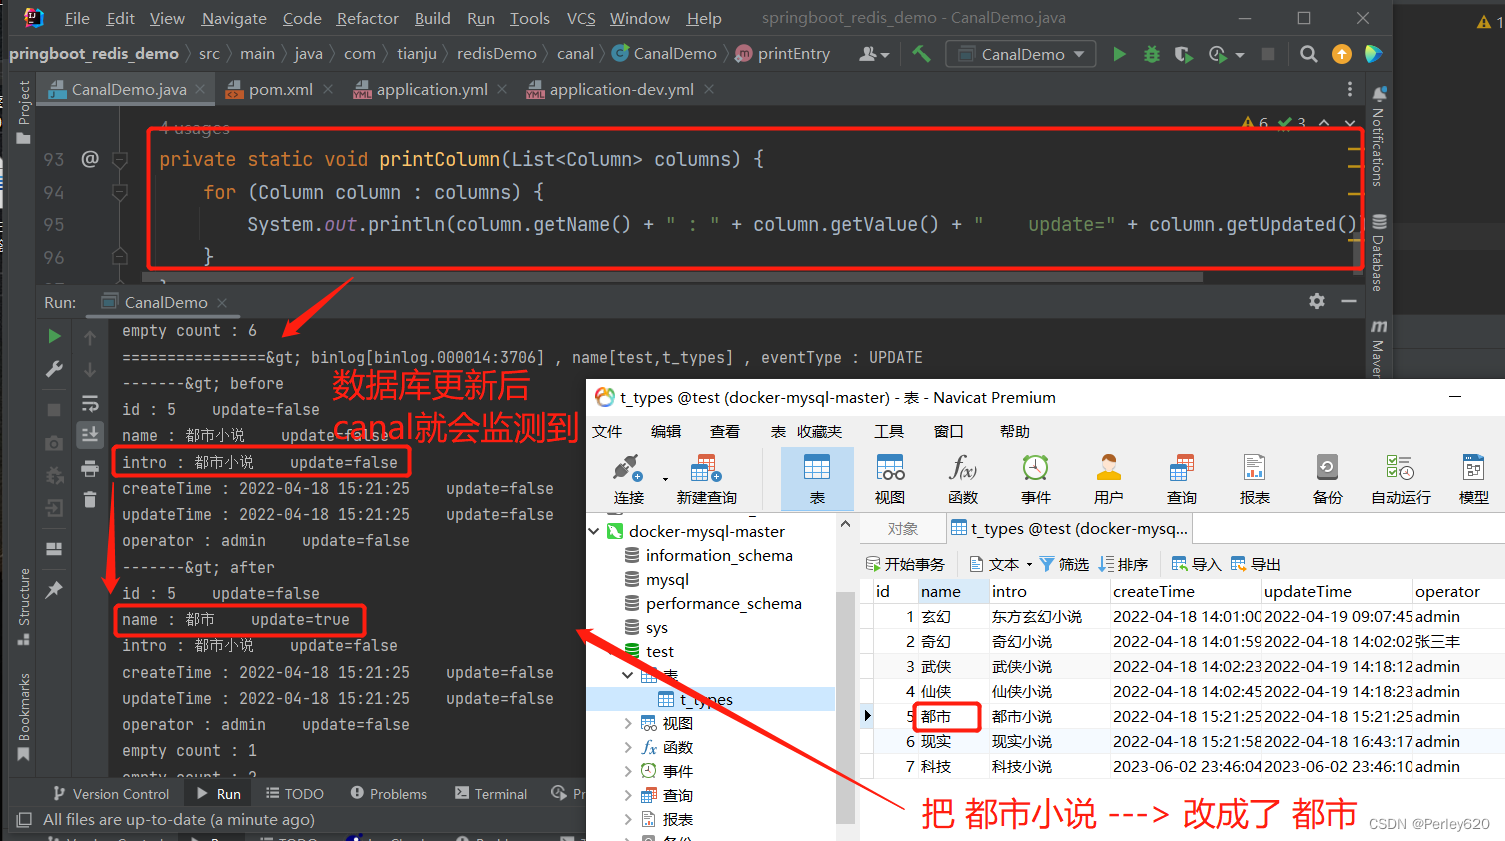The height and width of the screenshot is (841, 1505).
Task: Click the updateTime column header
Action: [1336, 591]
